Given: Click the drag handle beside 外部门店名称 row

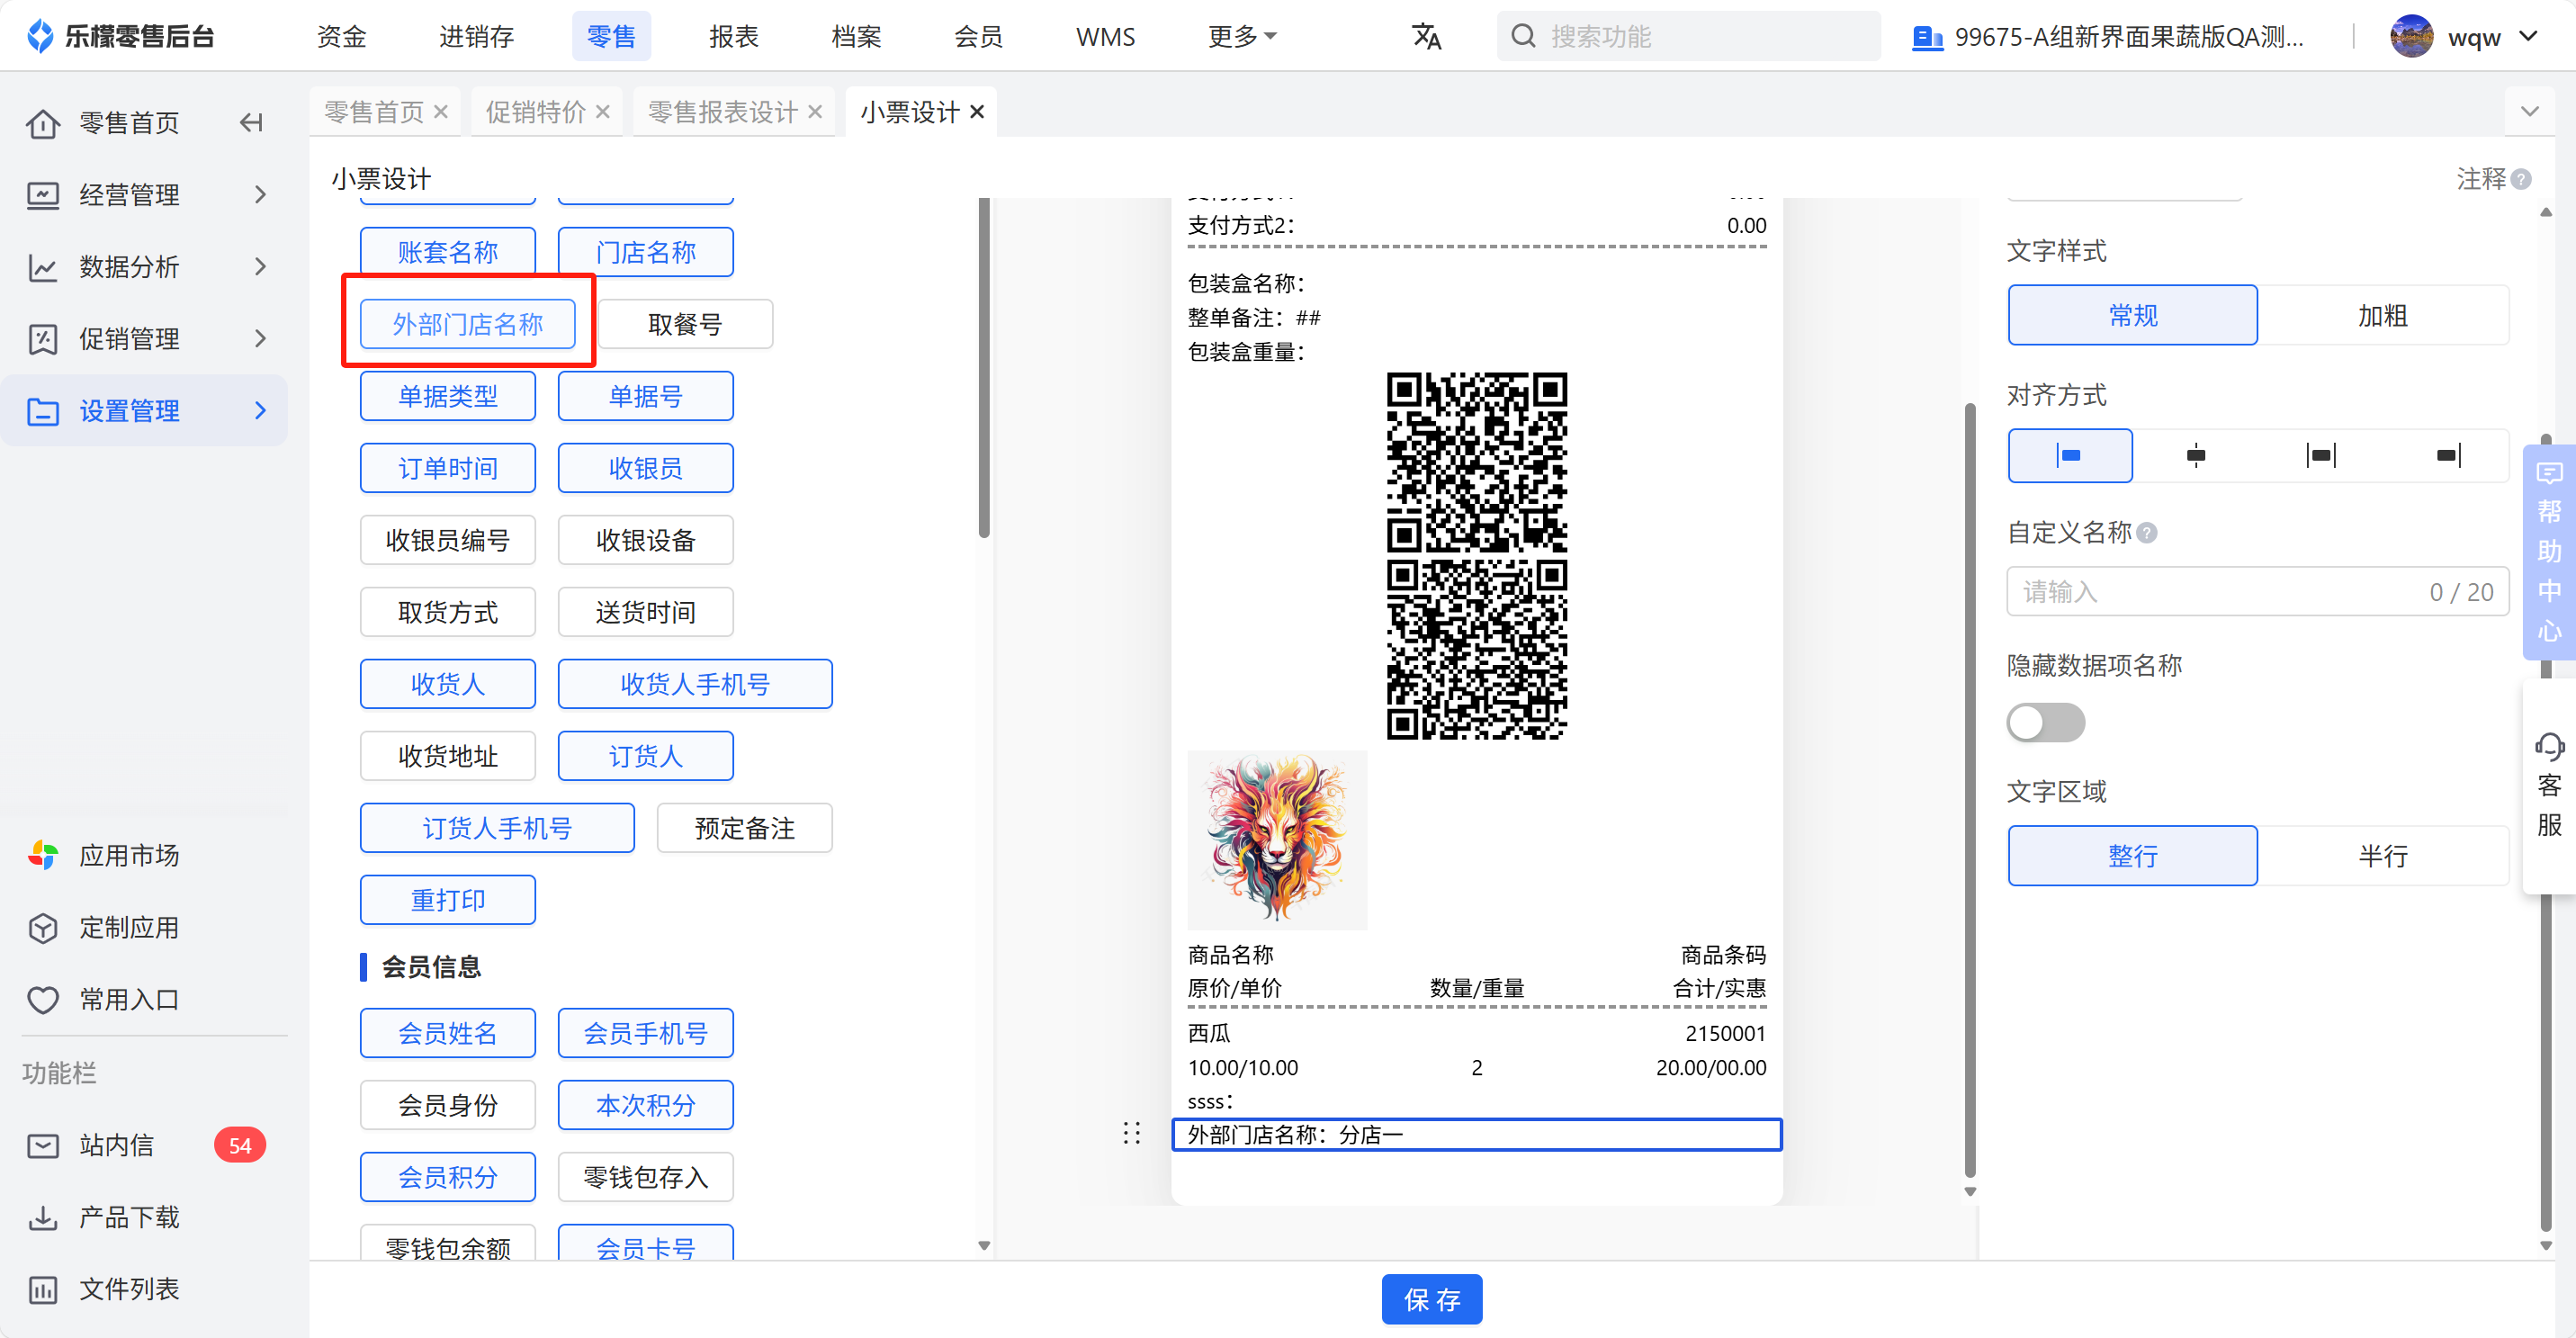Looking at the screenshot, I should [x=1131, y=1133].
